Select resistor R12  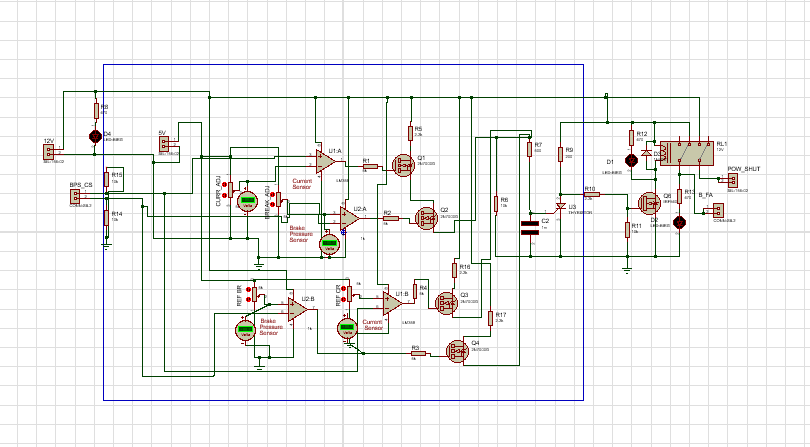click(631, 138)
